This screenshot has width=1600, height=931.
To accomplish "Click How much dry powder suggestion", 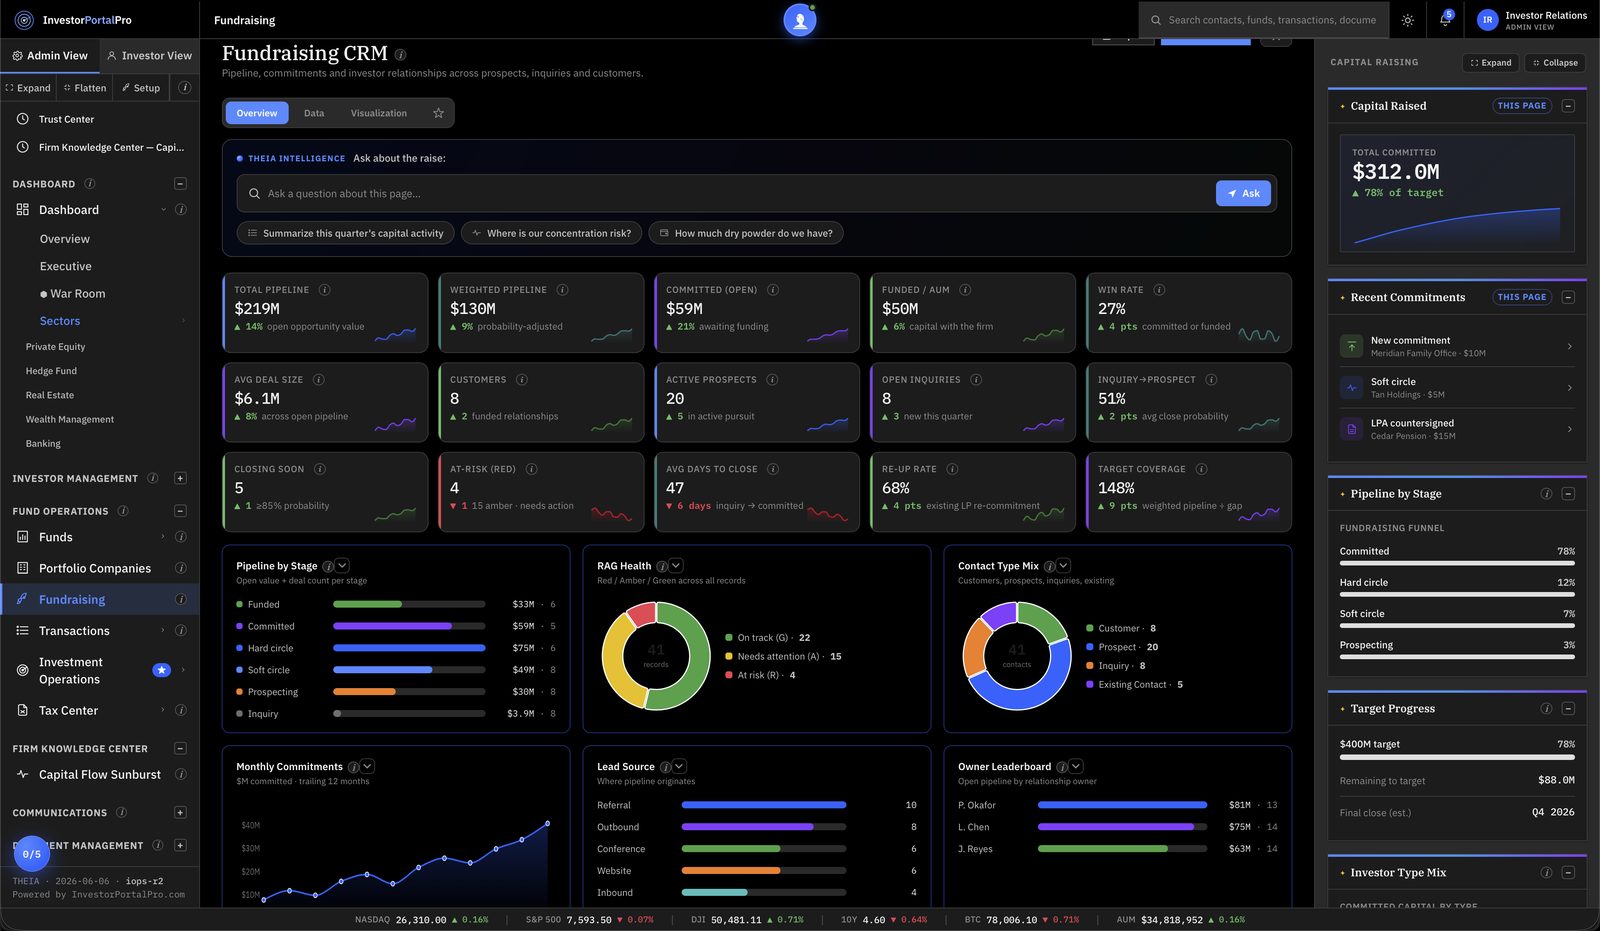I will pyautogui.click(x=746, y=233).
